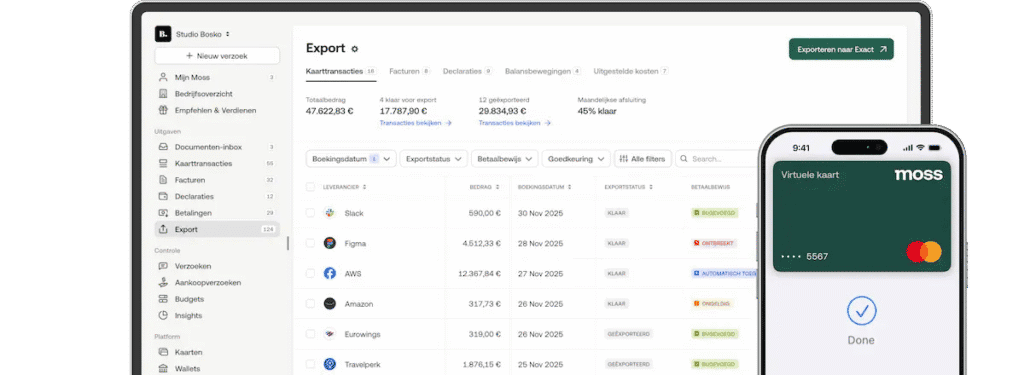Click the Ongeldig badge in Amazon row

(x=712, y=304)
